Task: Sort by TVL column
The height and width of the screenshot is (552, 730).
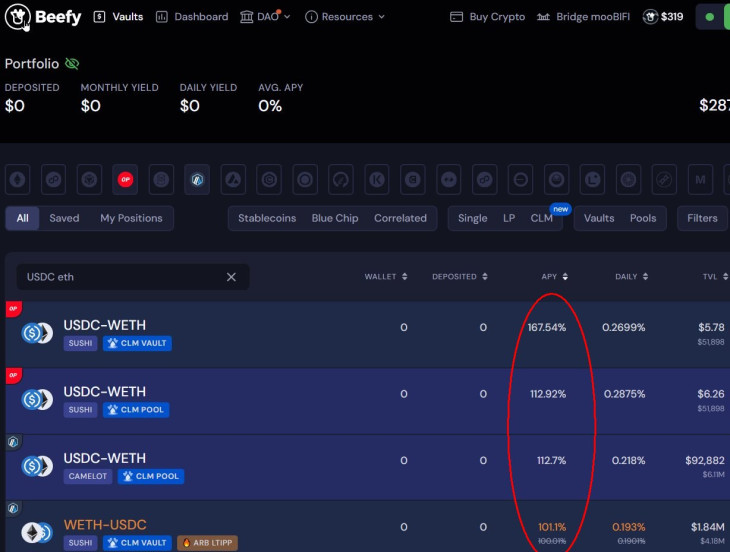Action: (715, 276)
